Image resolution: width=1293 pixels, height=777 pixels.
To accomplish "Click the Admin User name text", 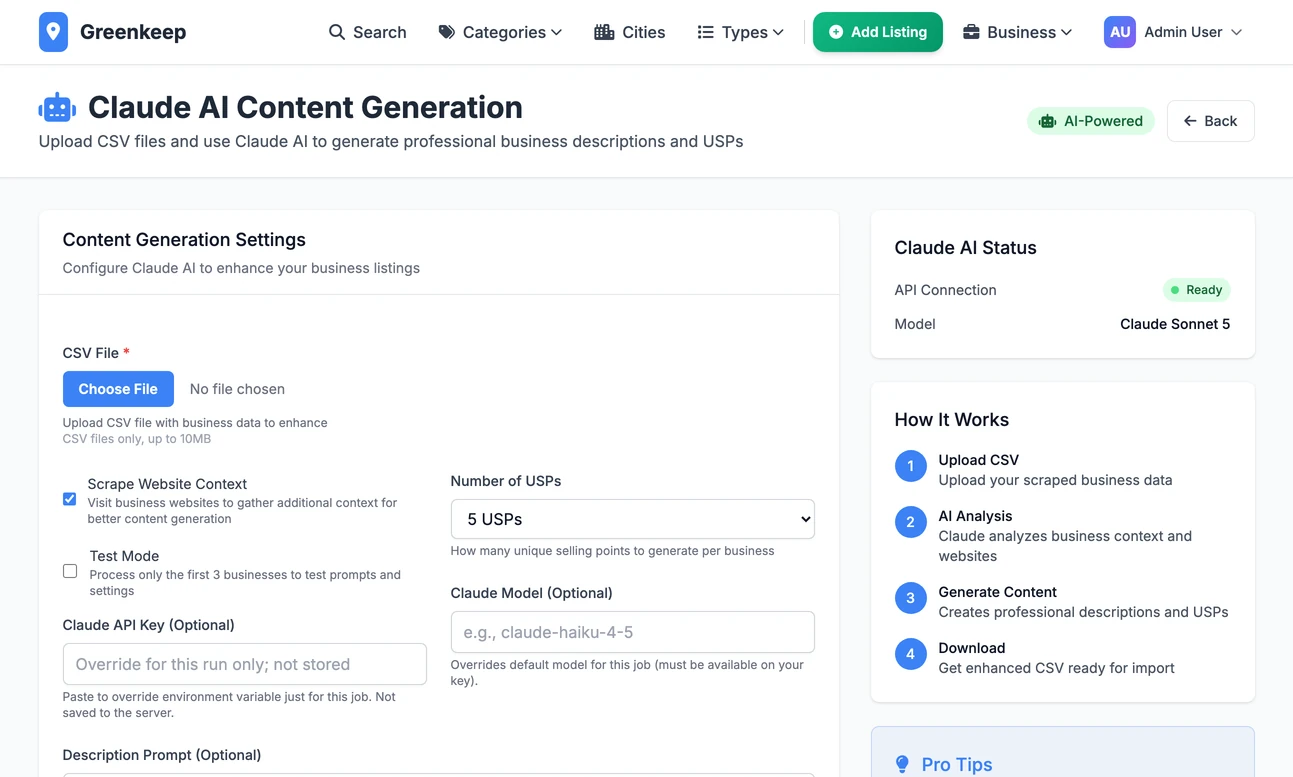I will click(x=1183, y=32).
